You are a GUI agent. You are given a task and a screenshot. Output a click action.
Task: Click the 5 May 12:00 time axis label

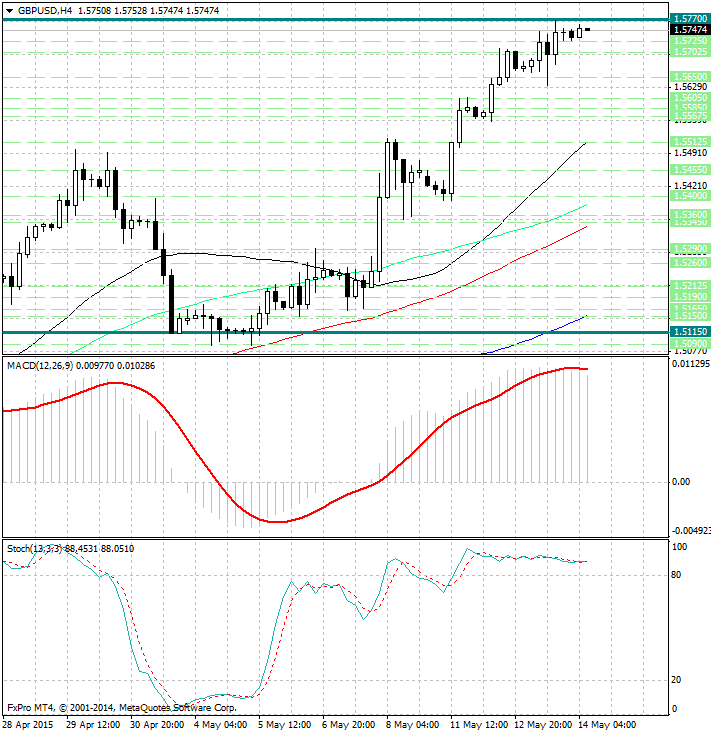pos(285,725)
